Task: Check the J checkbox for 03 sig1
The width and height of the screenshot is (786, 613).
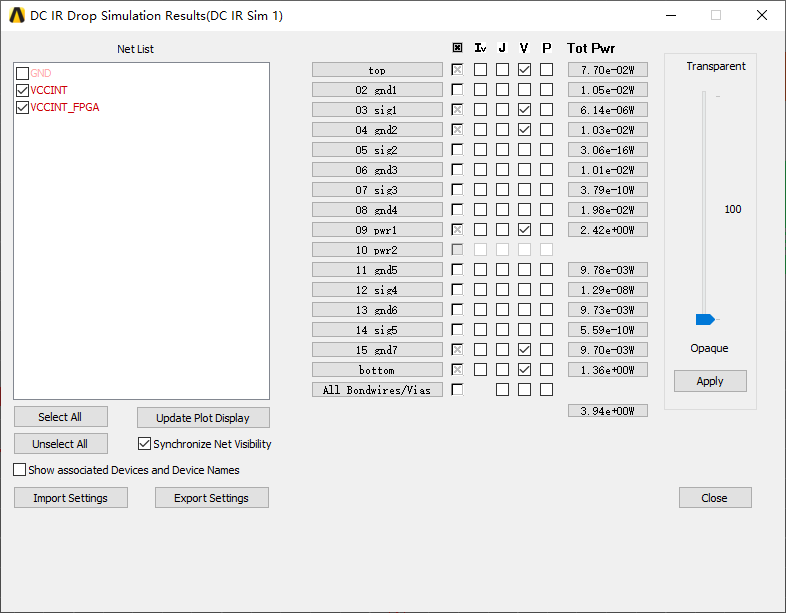Action: [x=502, y=109]
